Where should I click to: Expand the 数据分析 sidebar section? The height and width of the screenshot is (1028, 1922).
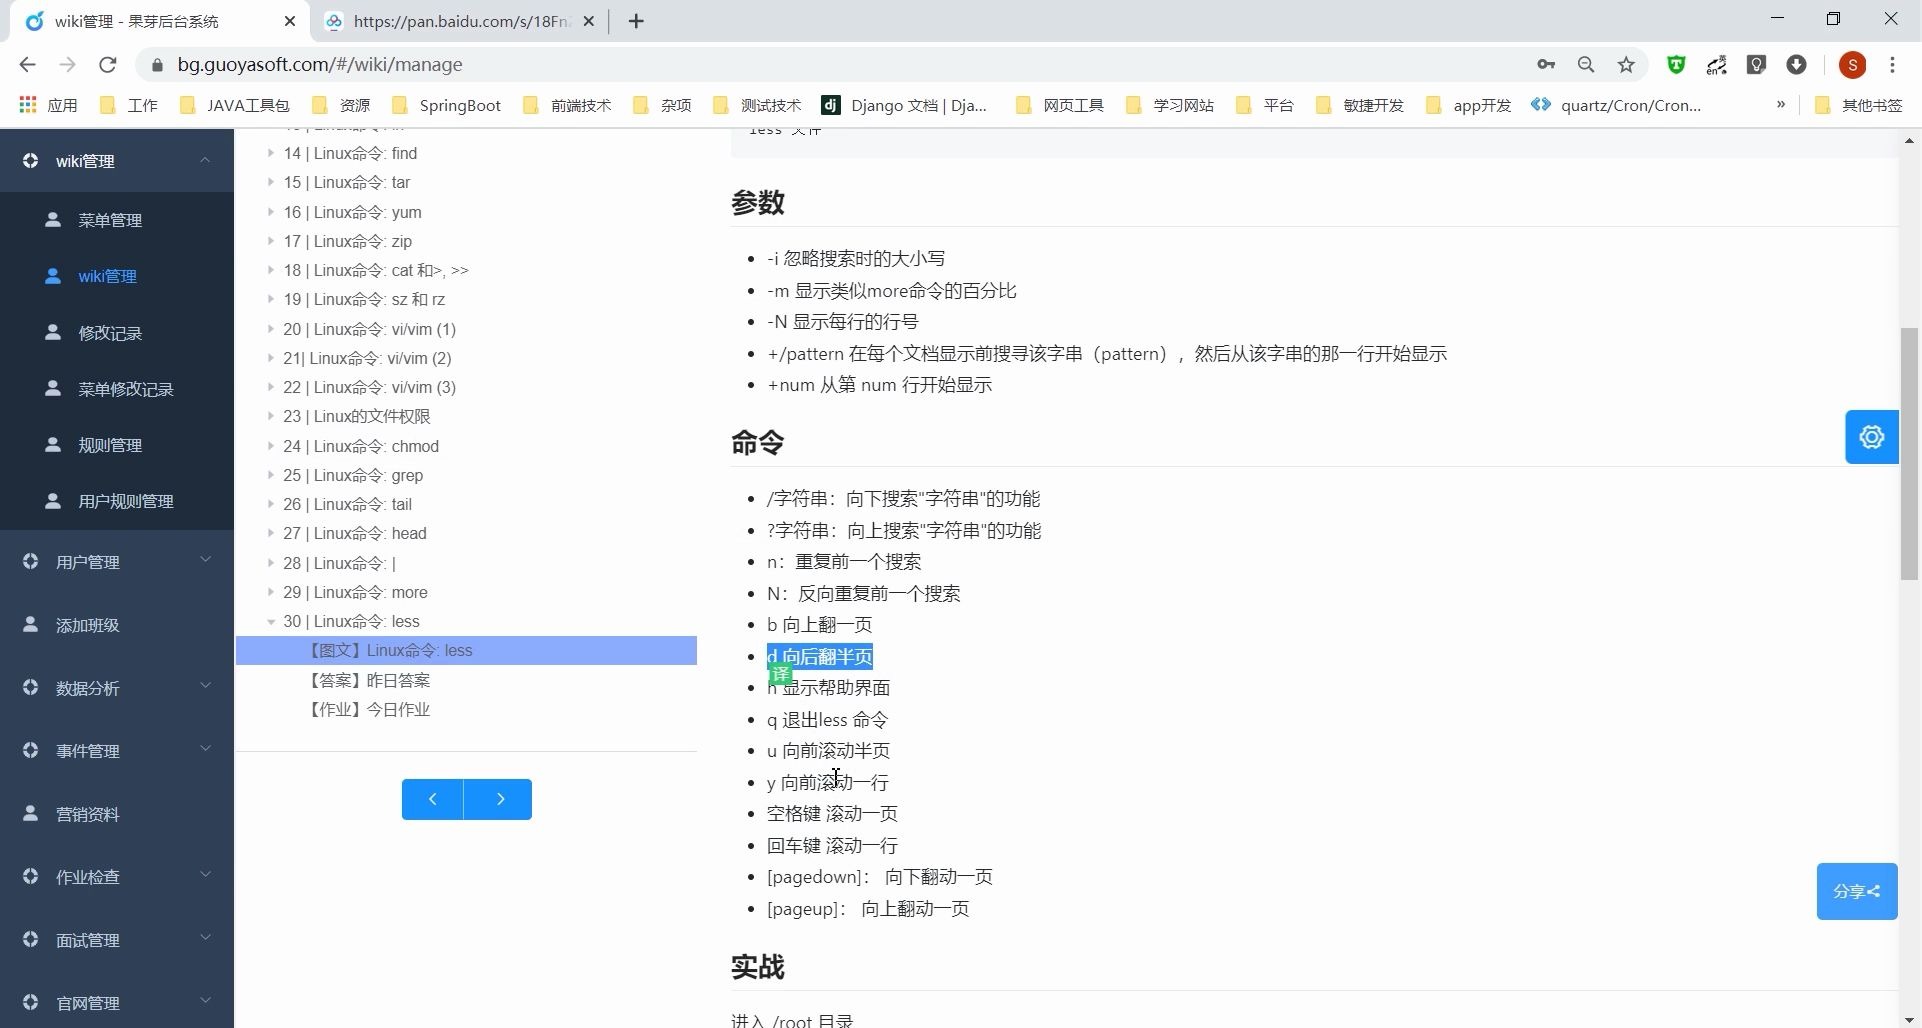117,688
